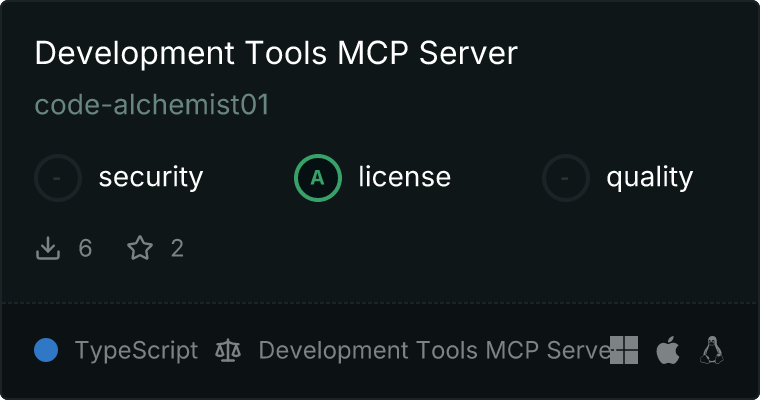Screen dimensions: 760x400
Task: Select the quality label text
Action: pyautogui.click(x=649, y=178)
